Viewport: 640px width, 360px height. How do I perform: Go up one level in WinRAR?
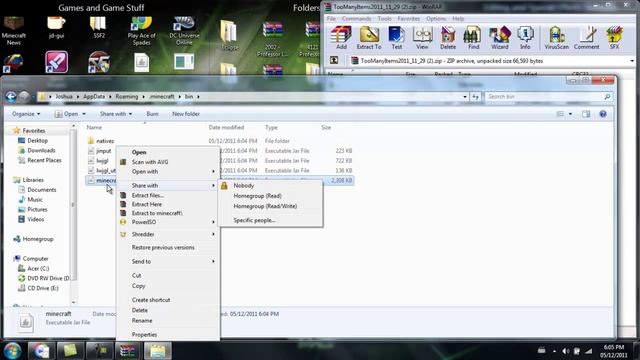pos(334,60)
